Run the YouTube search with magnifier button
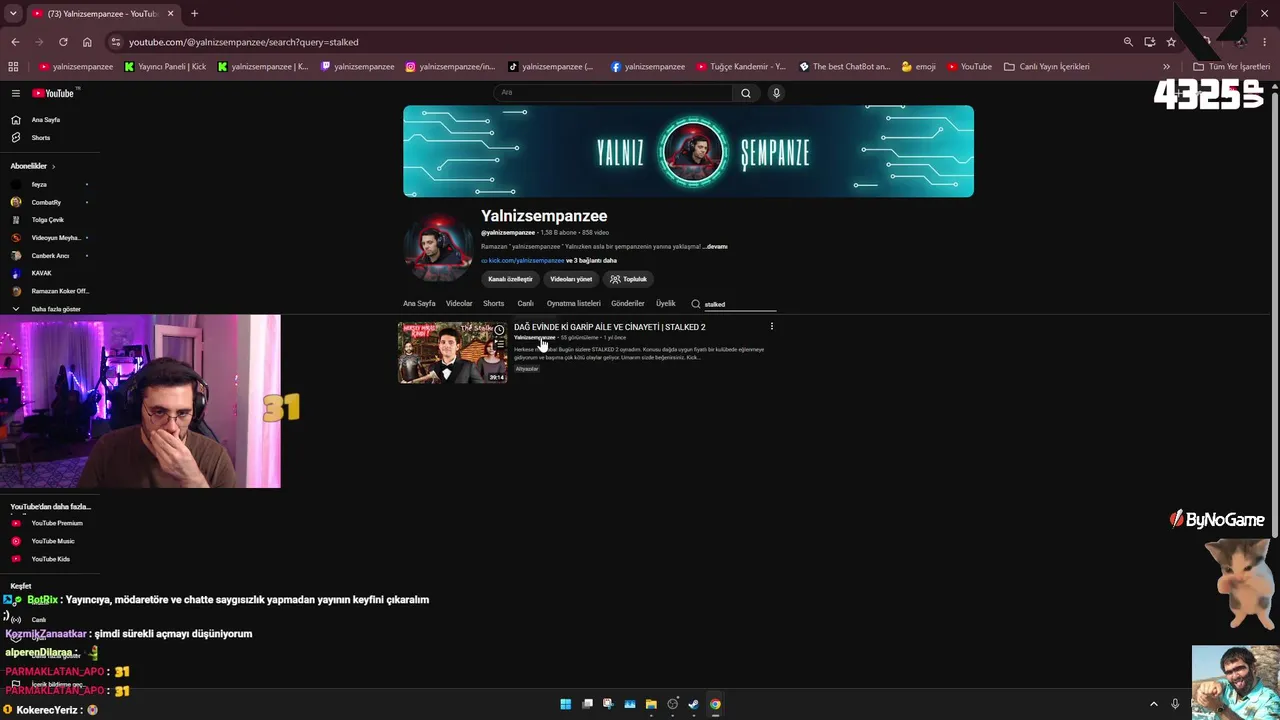Screen dimensions: 1280x720 click(745, 93)
